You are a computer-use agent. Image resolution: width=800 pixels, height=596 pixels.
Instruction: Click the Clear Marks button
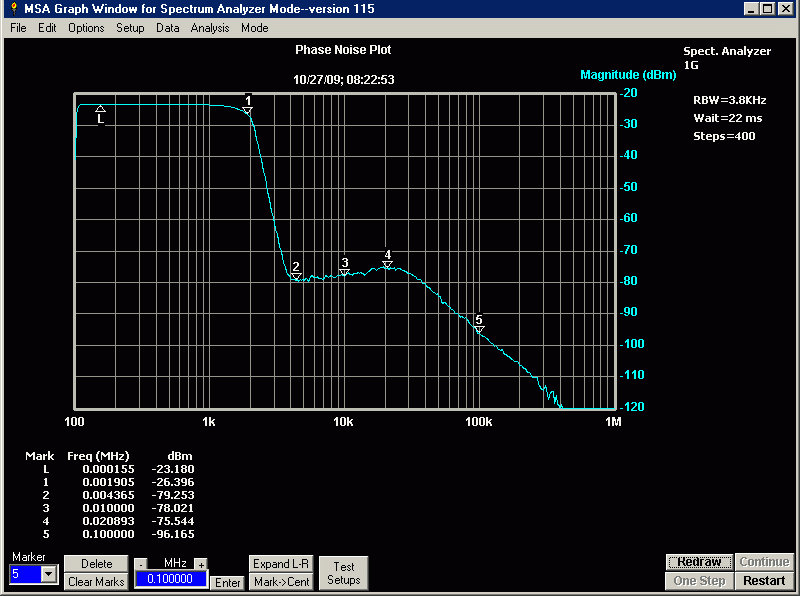pos(96,582)
